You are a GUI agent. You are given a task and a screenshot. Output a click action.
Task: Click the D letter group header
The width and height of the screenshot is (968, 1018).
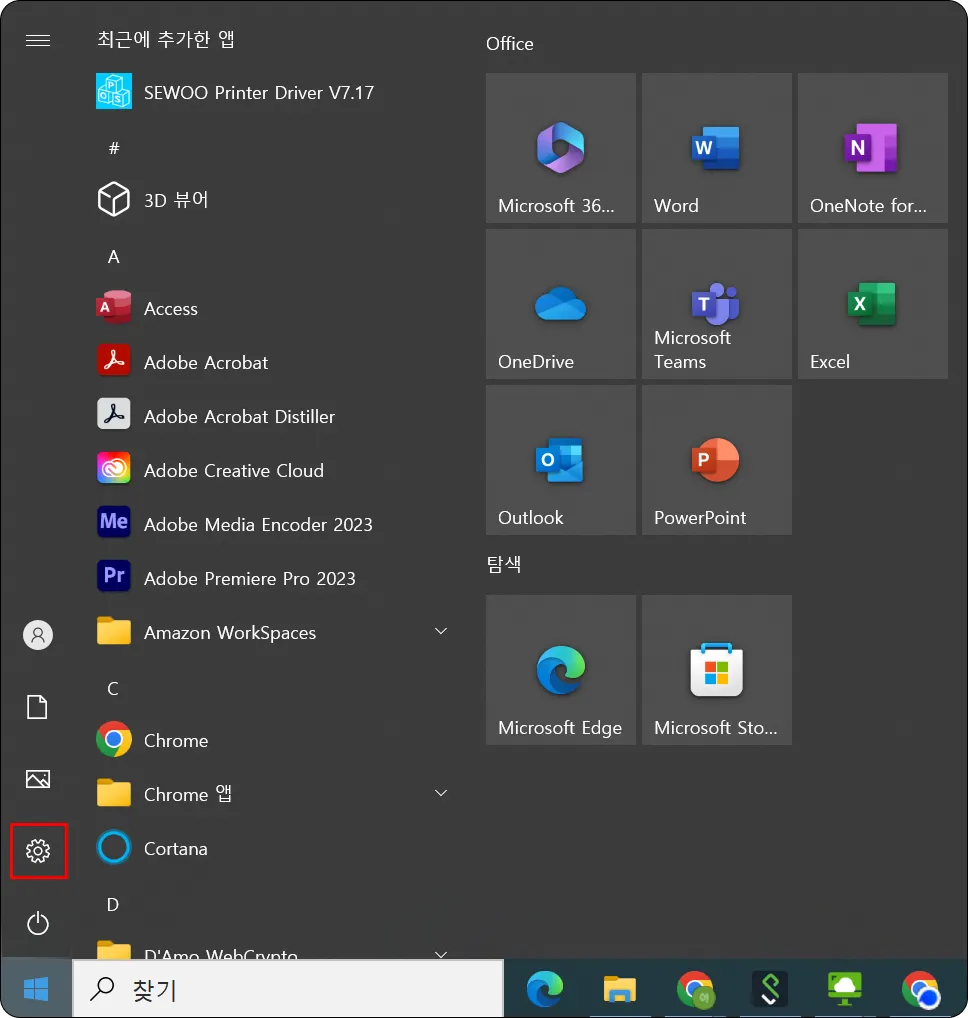[x=113, y=904]
